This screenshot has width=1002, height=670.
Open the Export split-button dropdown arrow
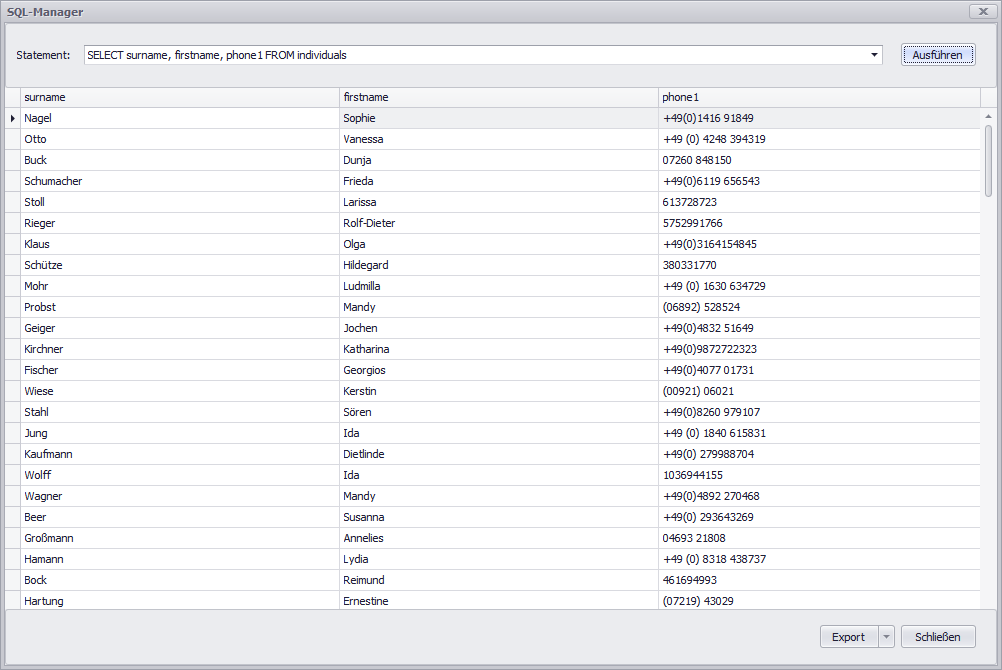(886, 637)
